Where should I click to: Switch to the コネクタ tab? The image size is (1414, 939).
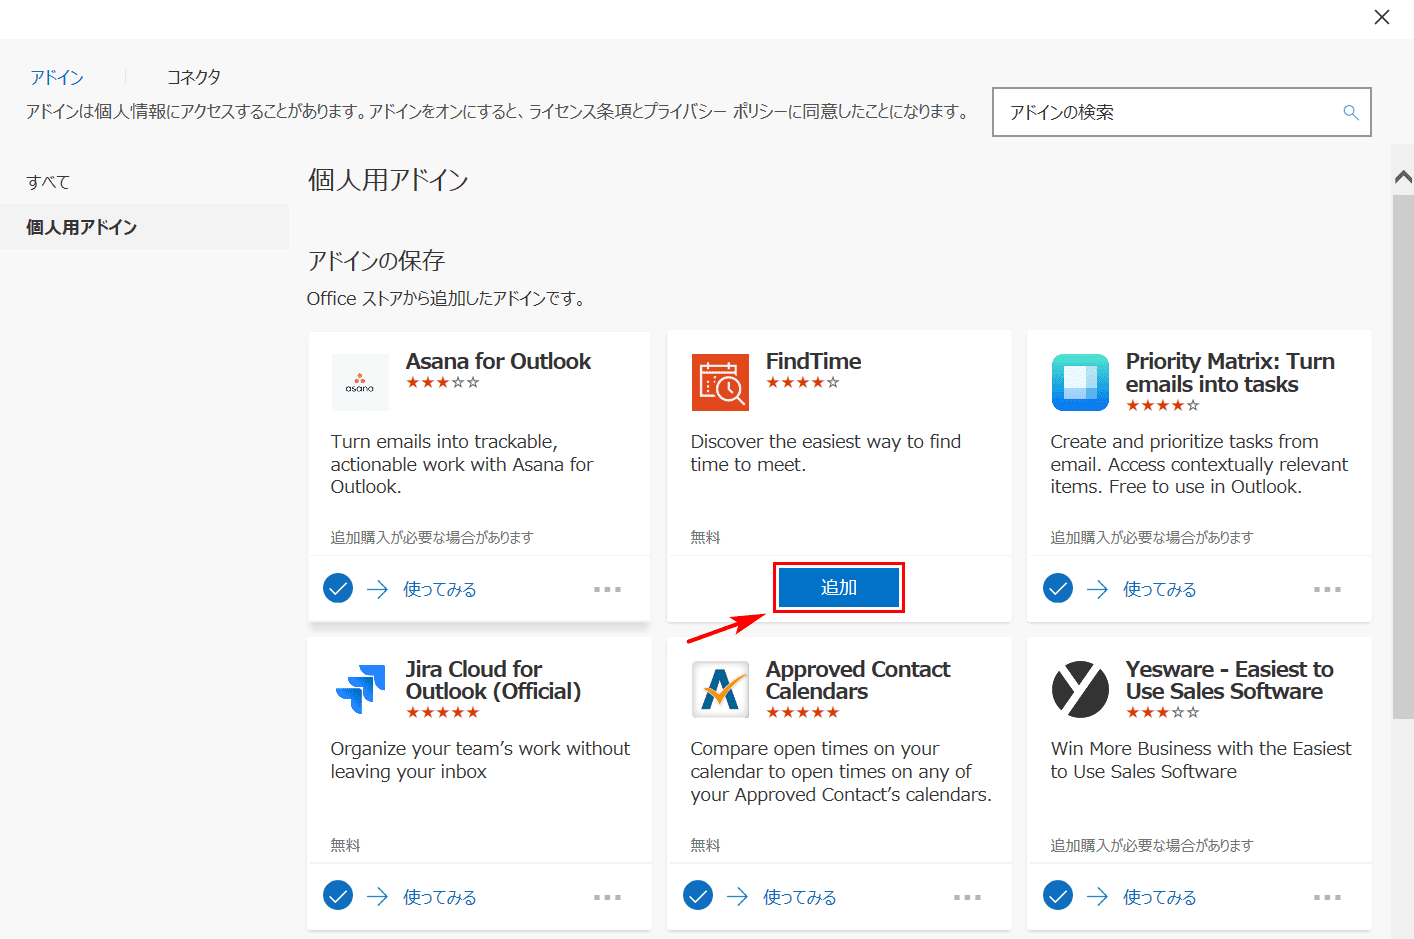click(x=194, y=77)
